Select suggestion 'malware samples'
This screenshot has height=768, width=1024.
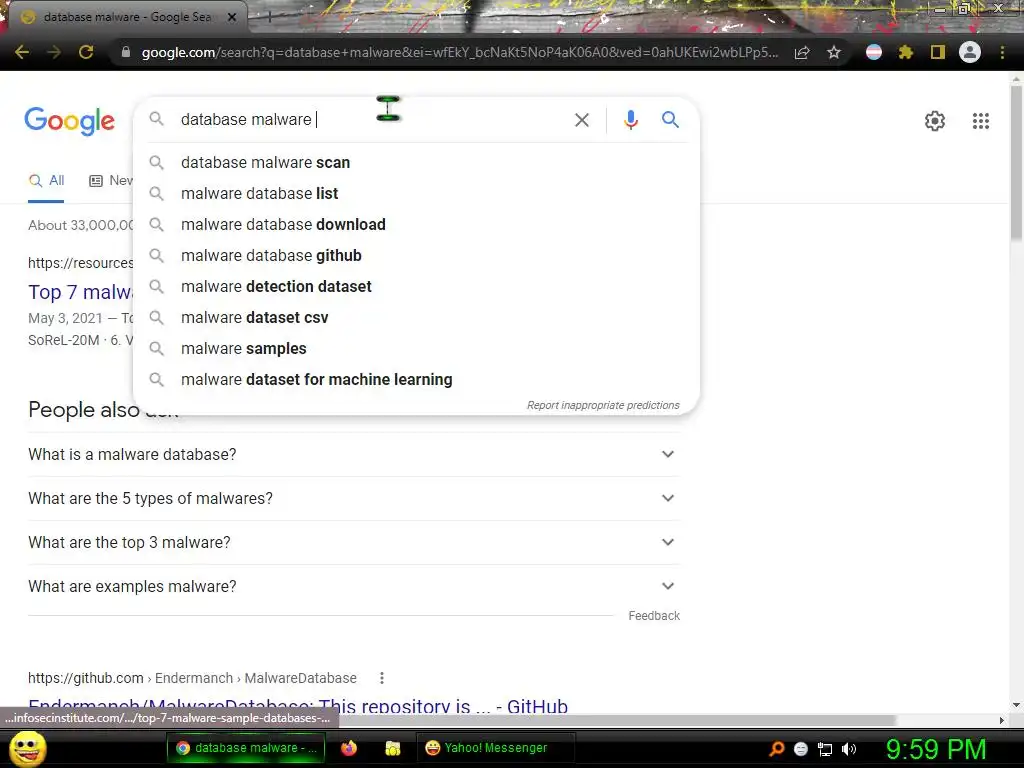416,349
